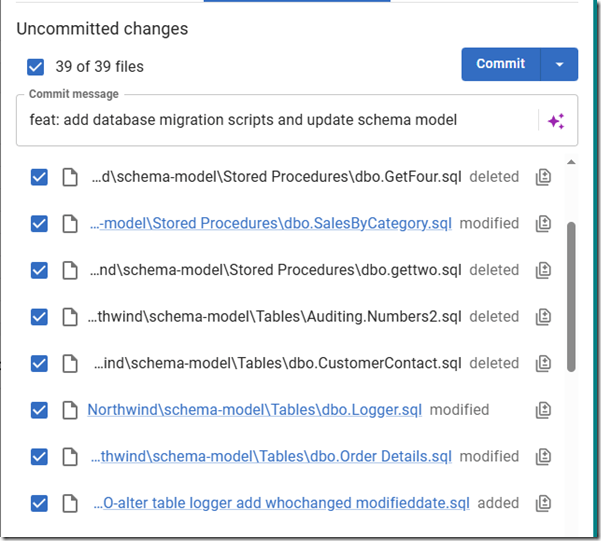Viewport: 601px width, 541px height.
Task: Open diff icon for Auditing.Numbers2.sql row
Action: pos(543,317)
